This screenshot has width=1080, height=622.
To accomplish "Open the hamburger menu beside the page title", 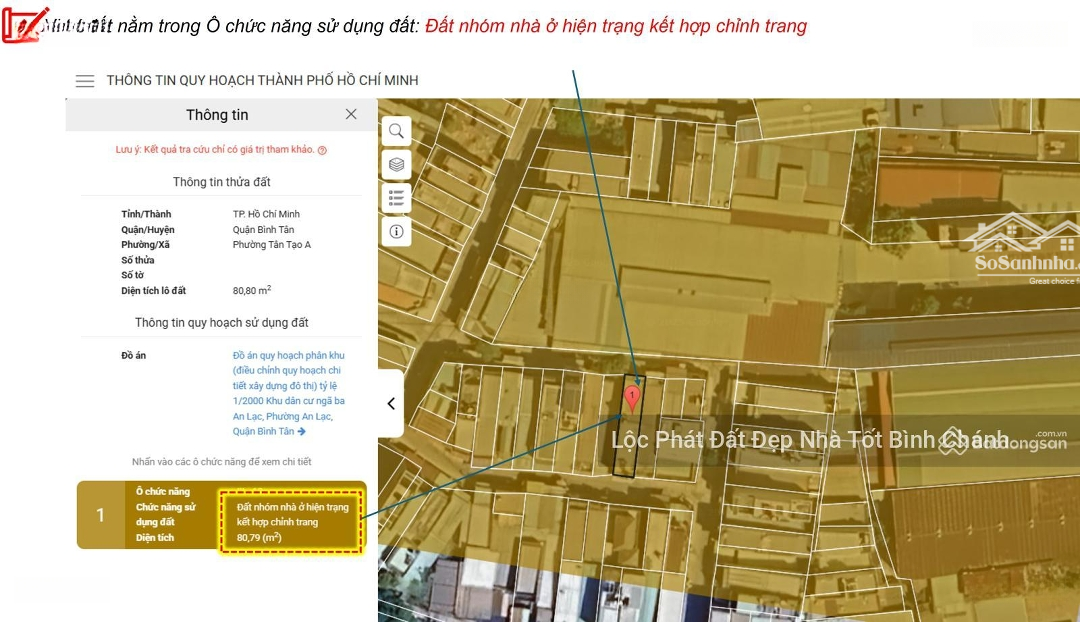I will 85,81.
